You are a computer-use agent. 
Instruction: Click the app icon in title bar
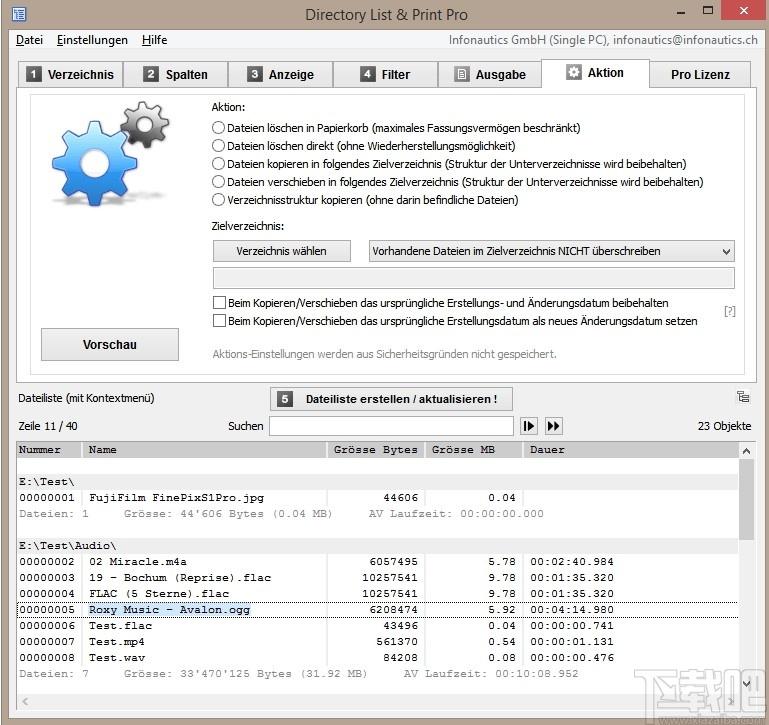[19, 14]
